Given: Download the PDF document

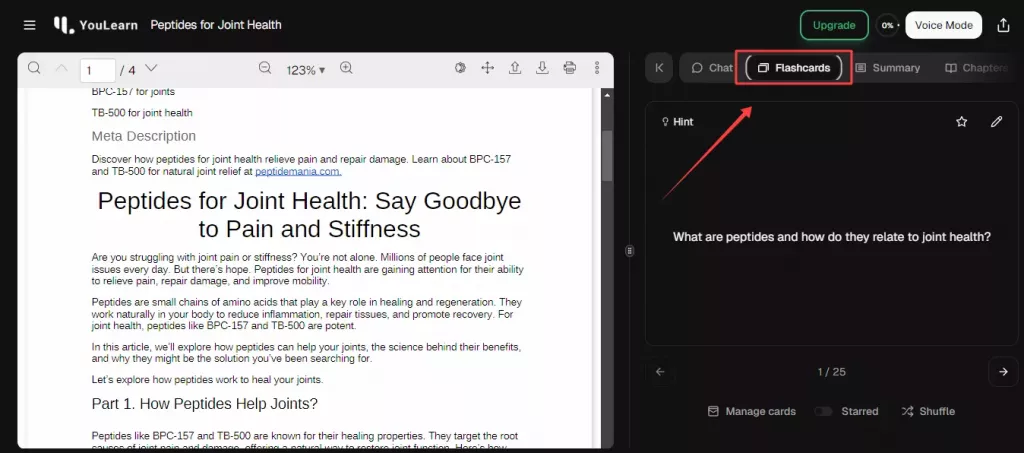Looking at the screenshot, I should point(542,67).
